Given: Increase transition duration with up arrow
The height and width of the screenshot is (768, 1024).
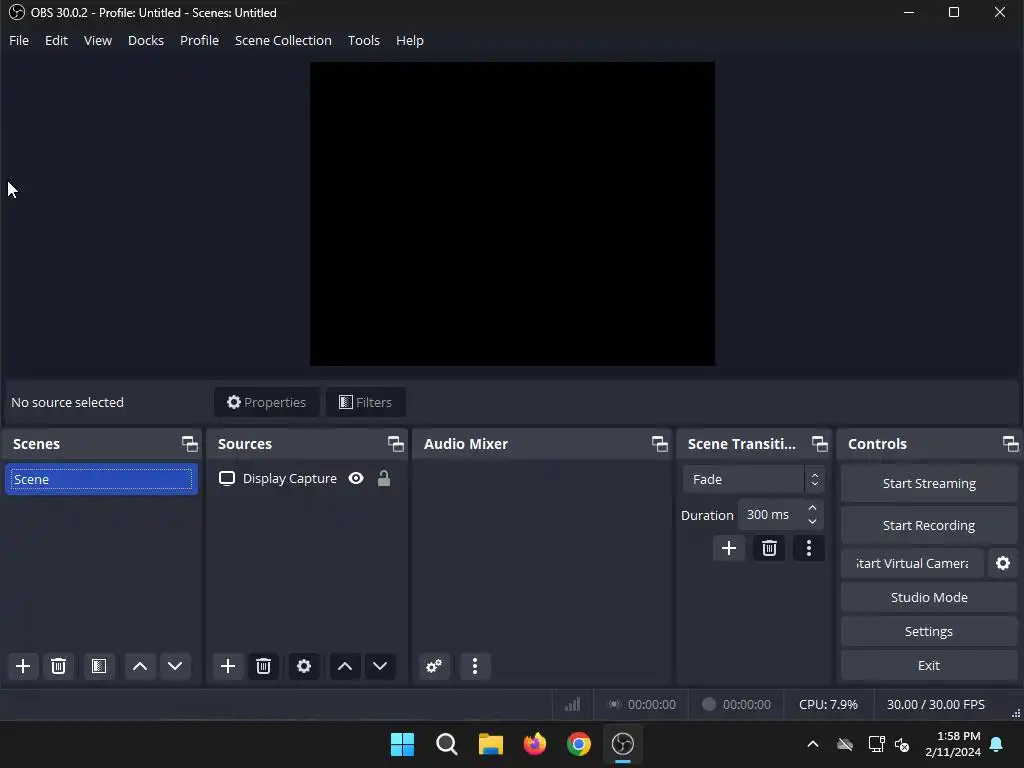Looking at the screenshot, I should 812,508.
